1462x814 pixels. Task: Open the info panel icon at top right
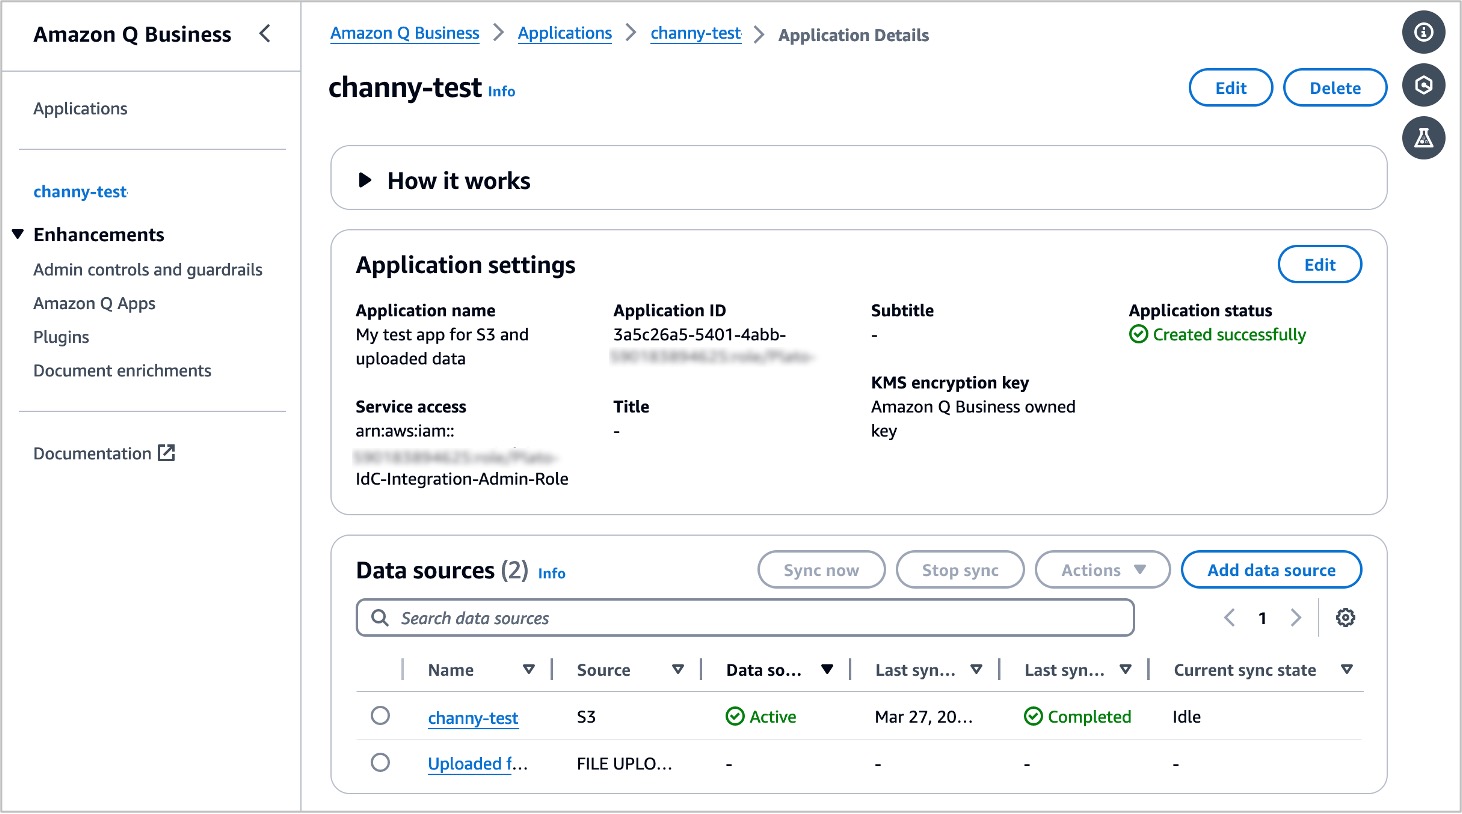(x=1423, y=33)
